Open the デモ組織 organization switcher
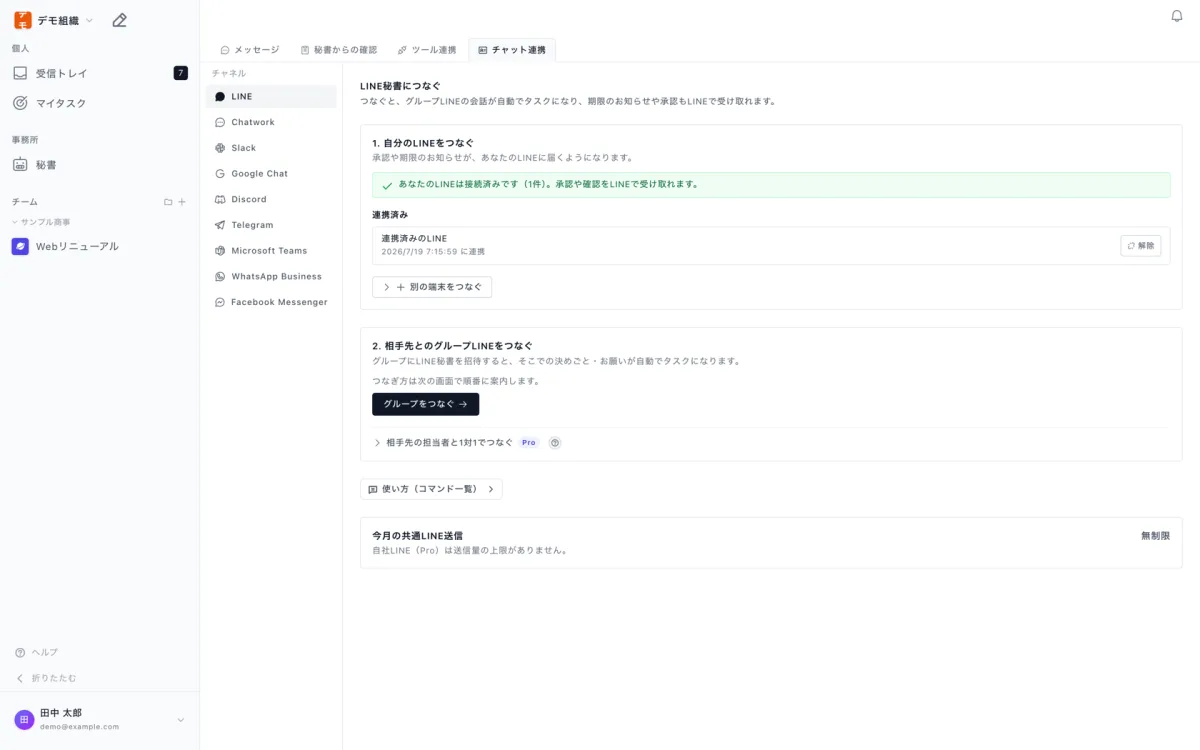 [x=53, y=20]
